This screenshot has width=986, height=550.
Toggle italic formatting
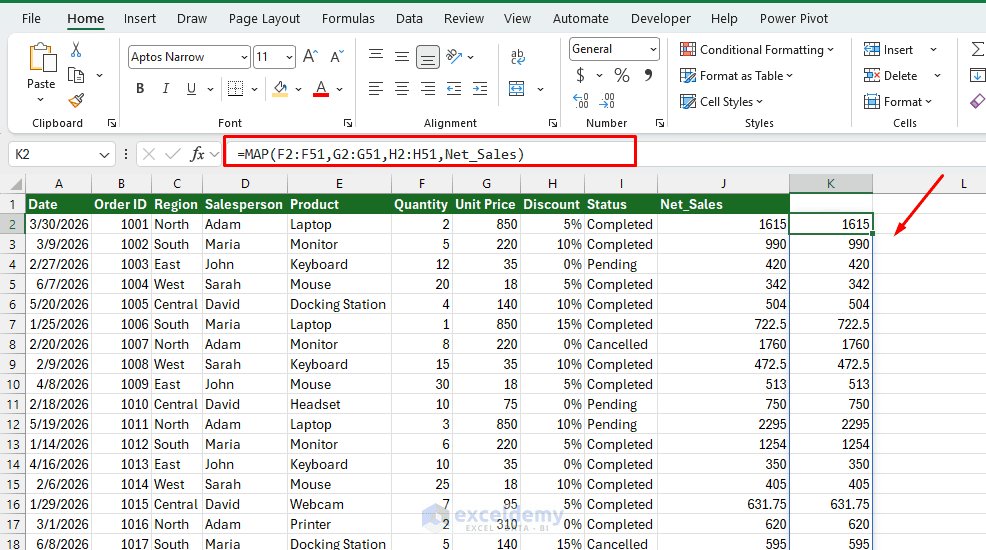click(165, 89)
